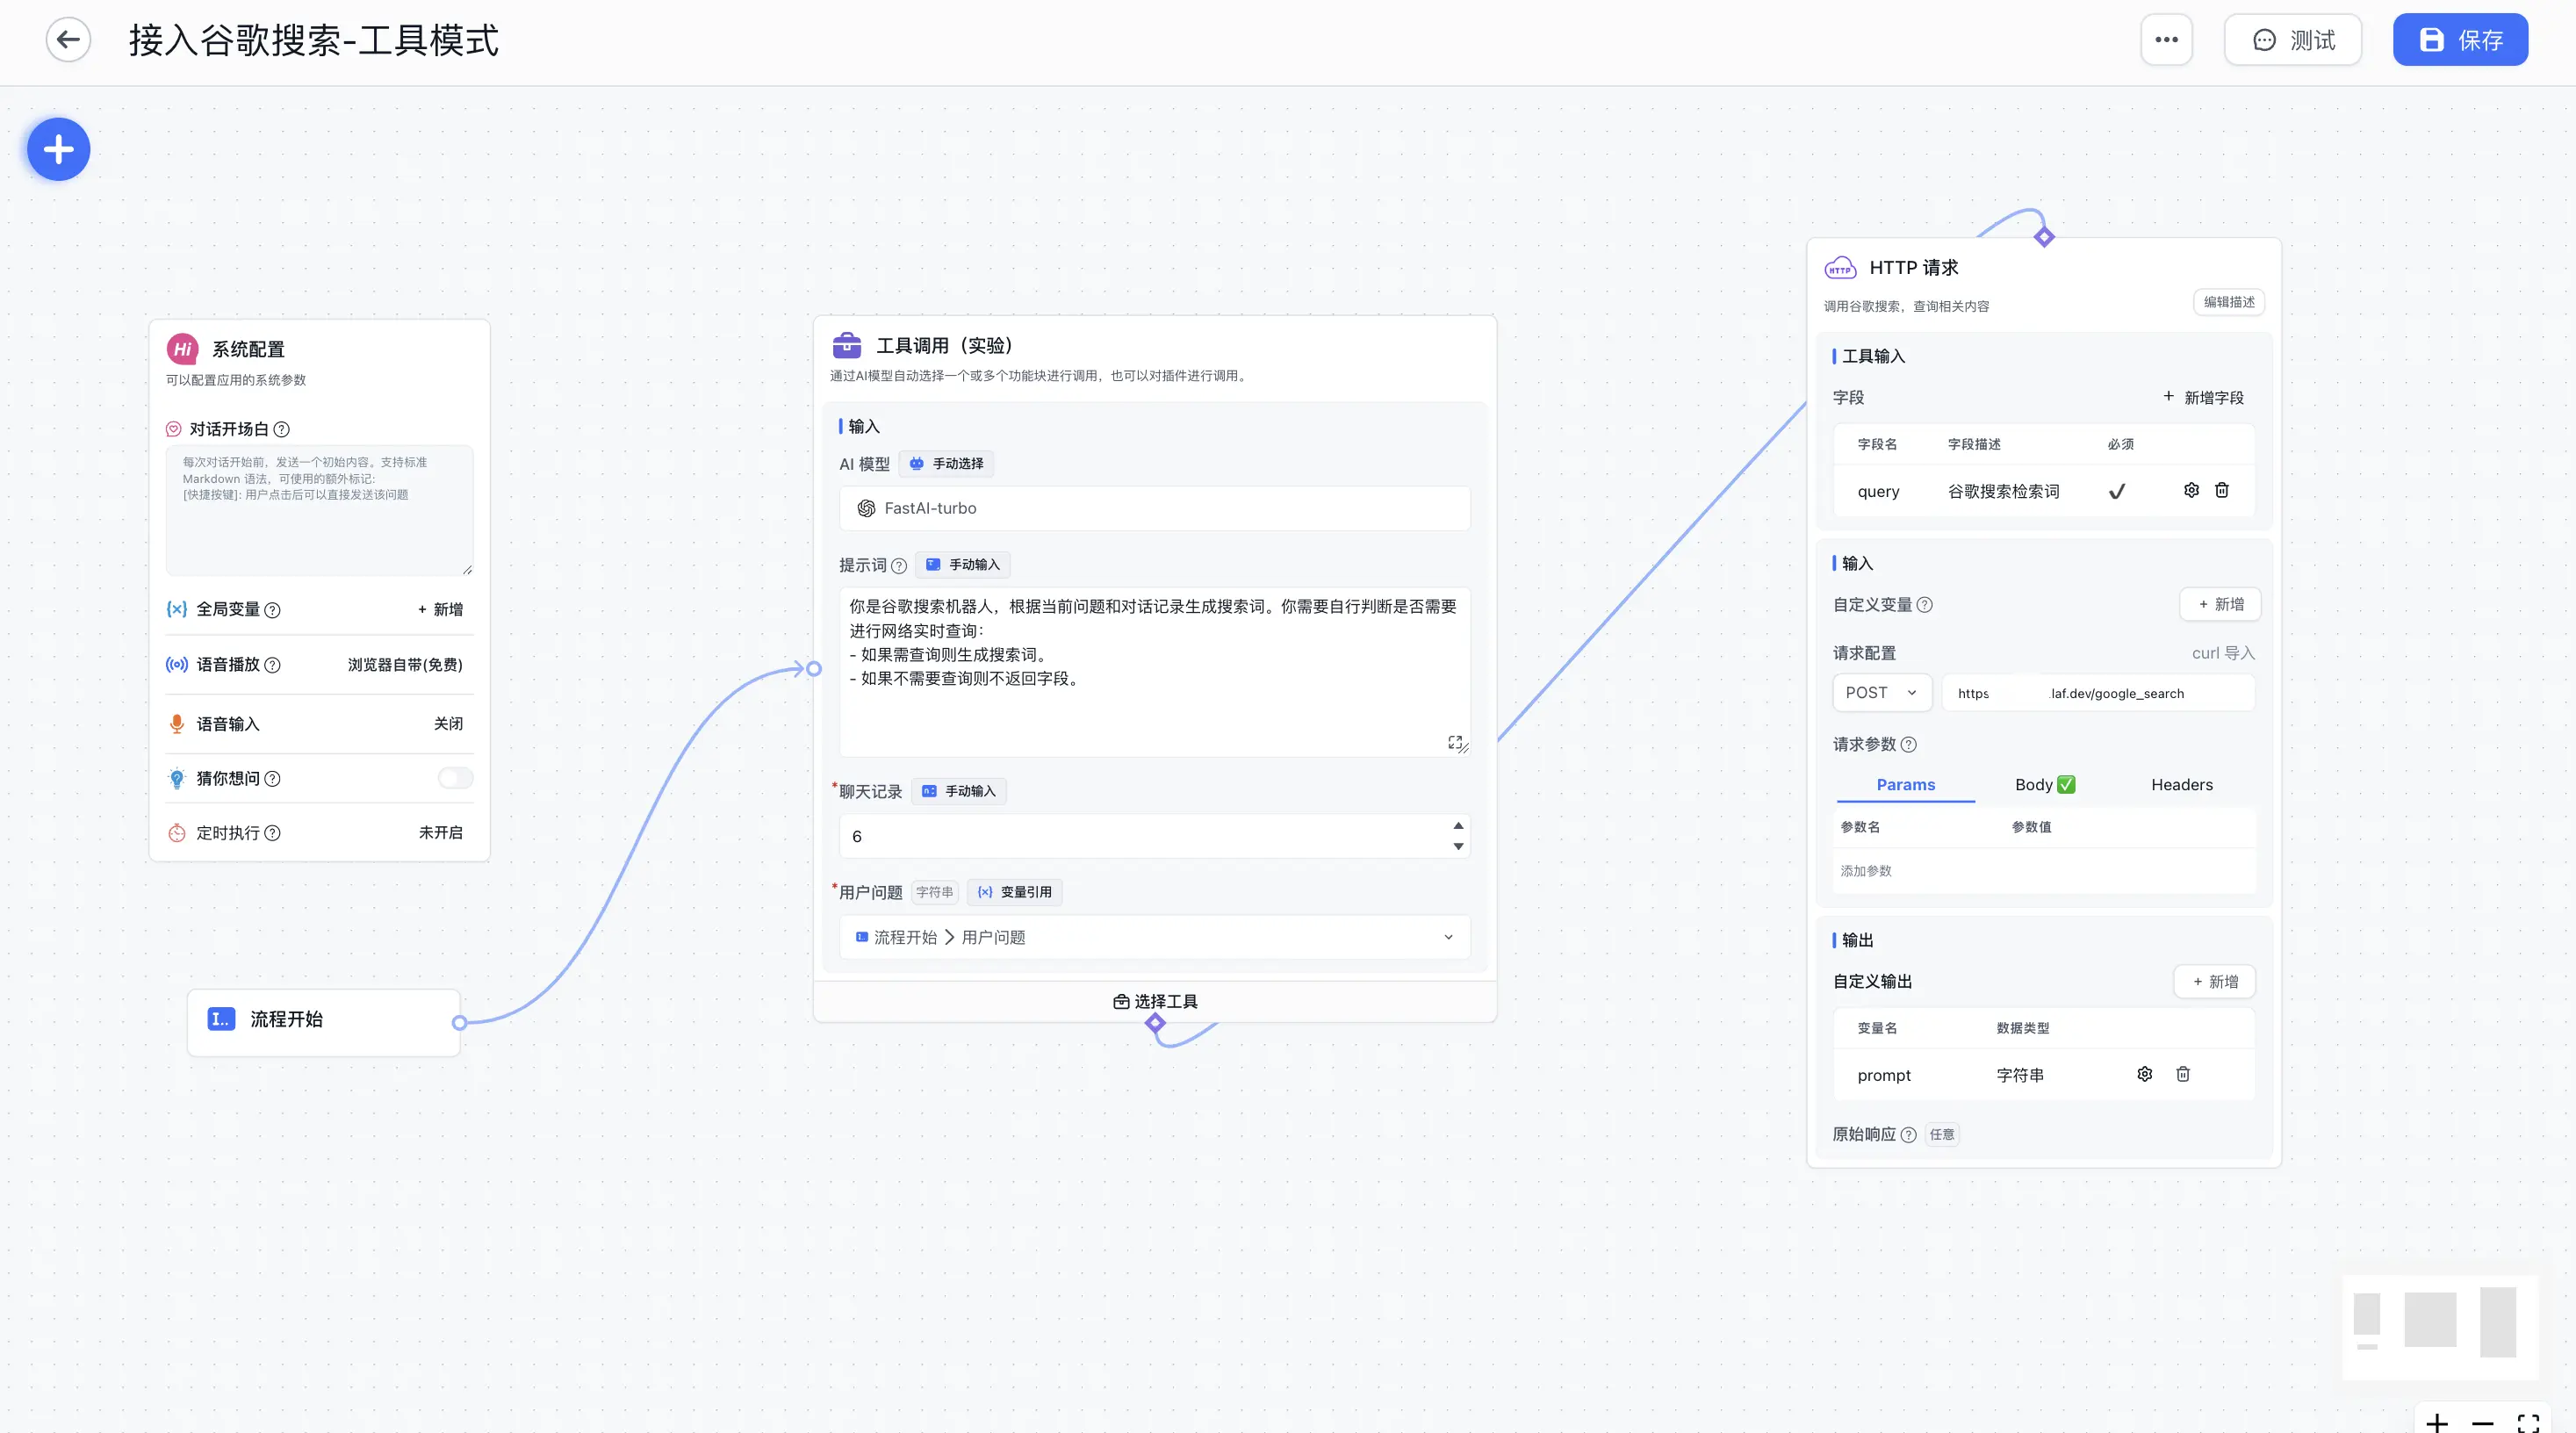
Task: Open the FastAI-turbo model selector
Action: point(1154,508)
